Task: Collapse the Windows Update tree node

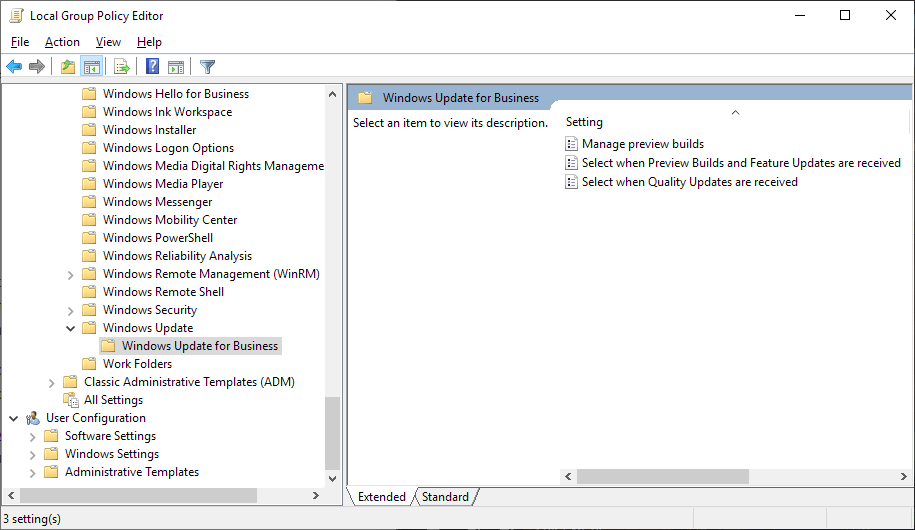Action: tap(71, 328)
